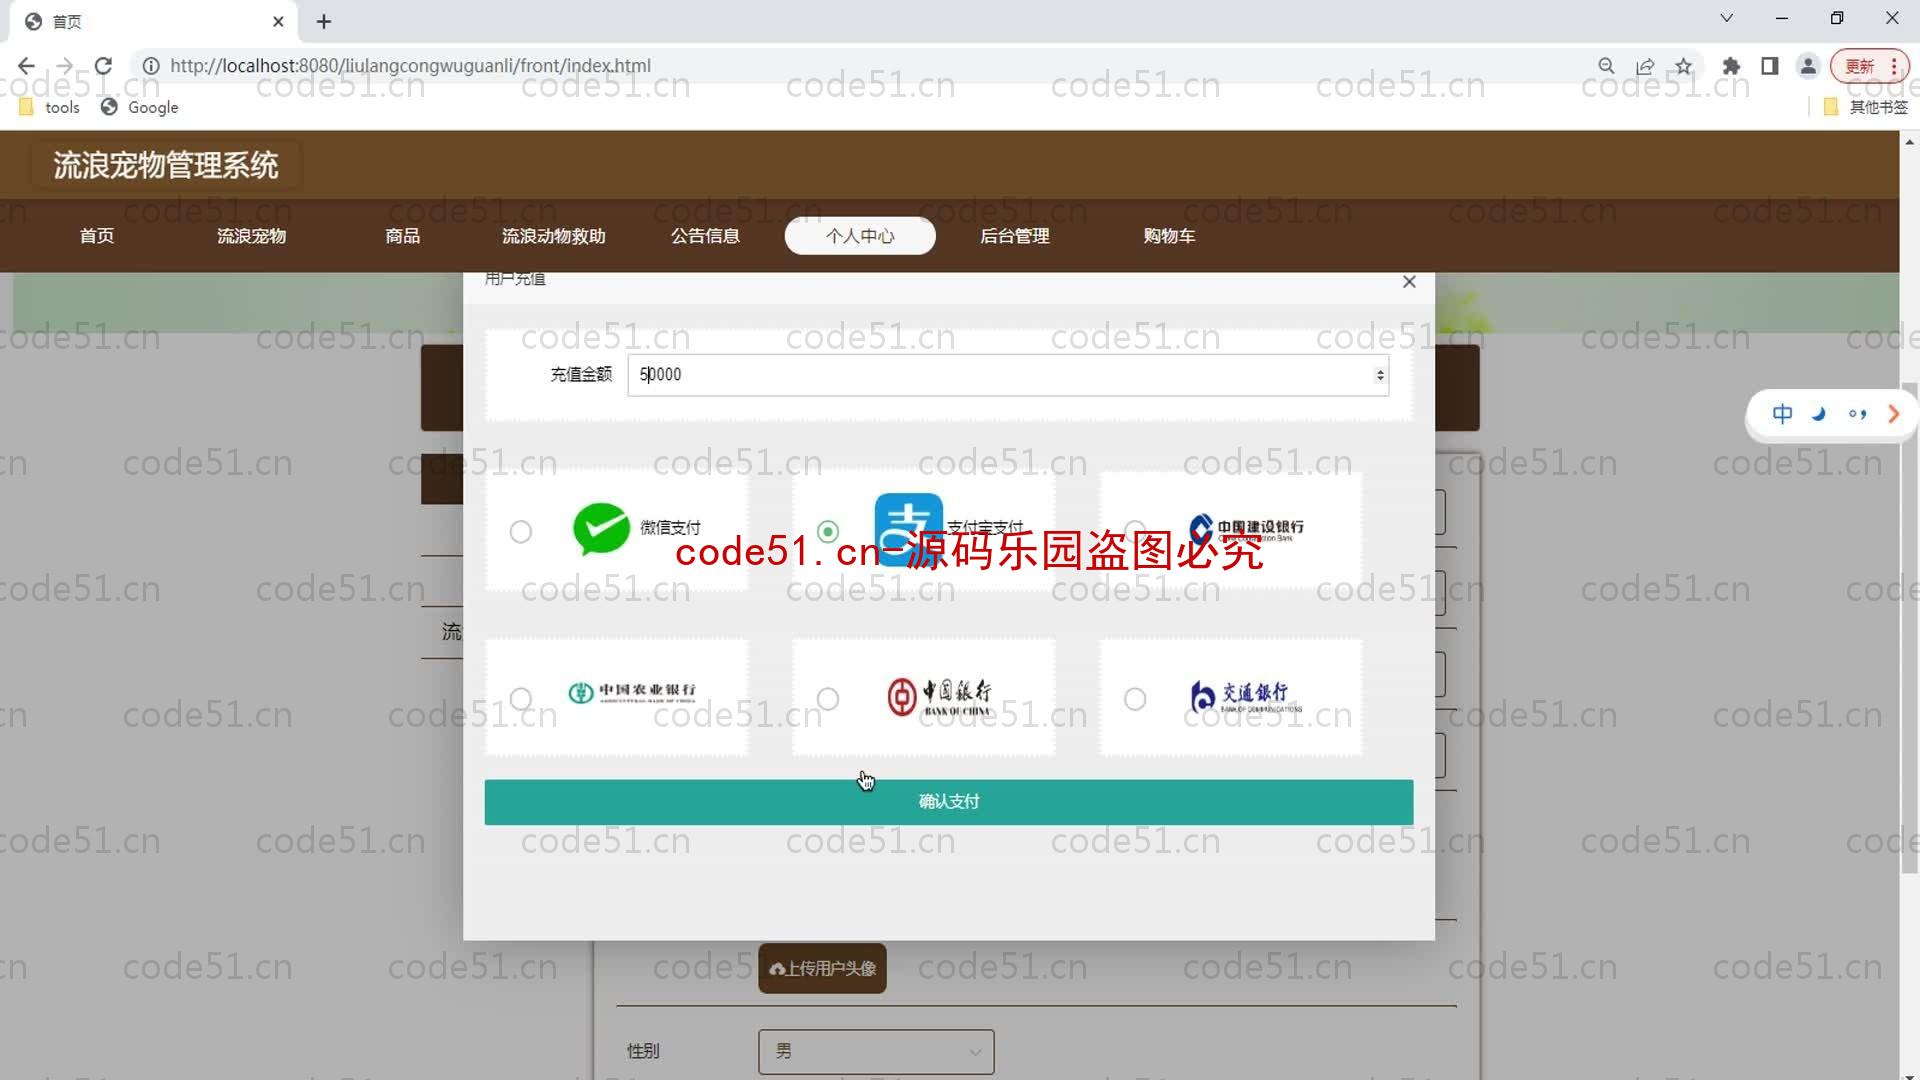Viewport: 1920px width, 1080px height.
Task: Choose Bank of Communications radio button
Action: tap(1135, 698)
